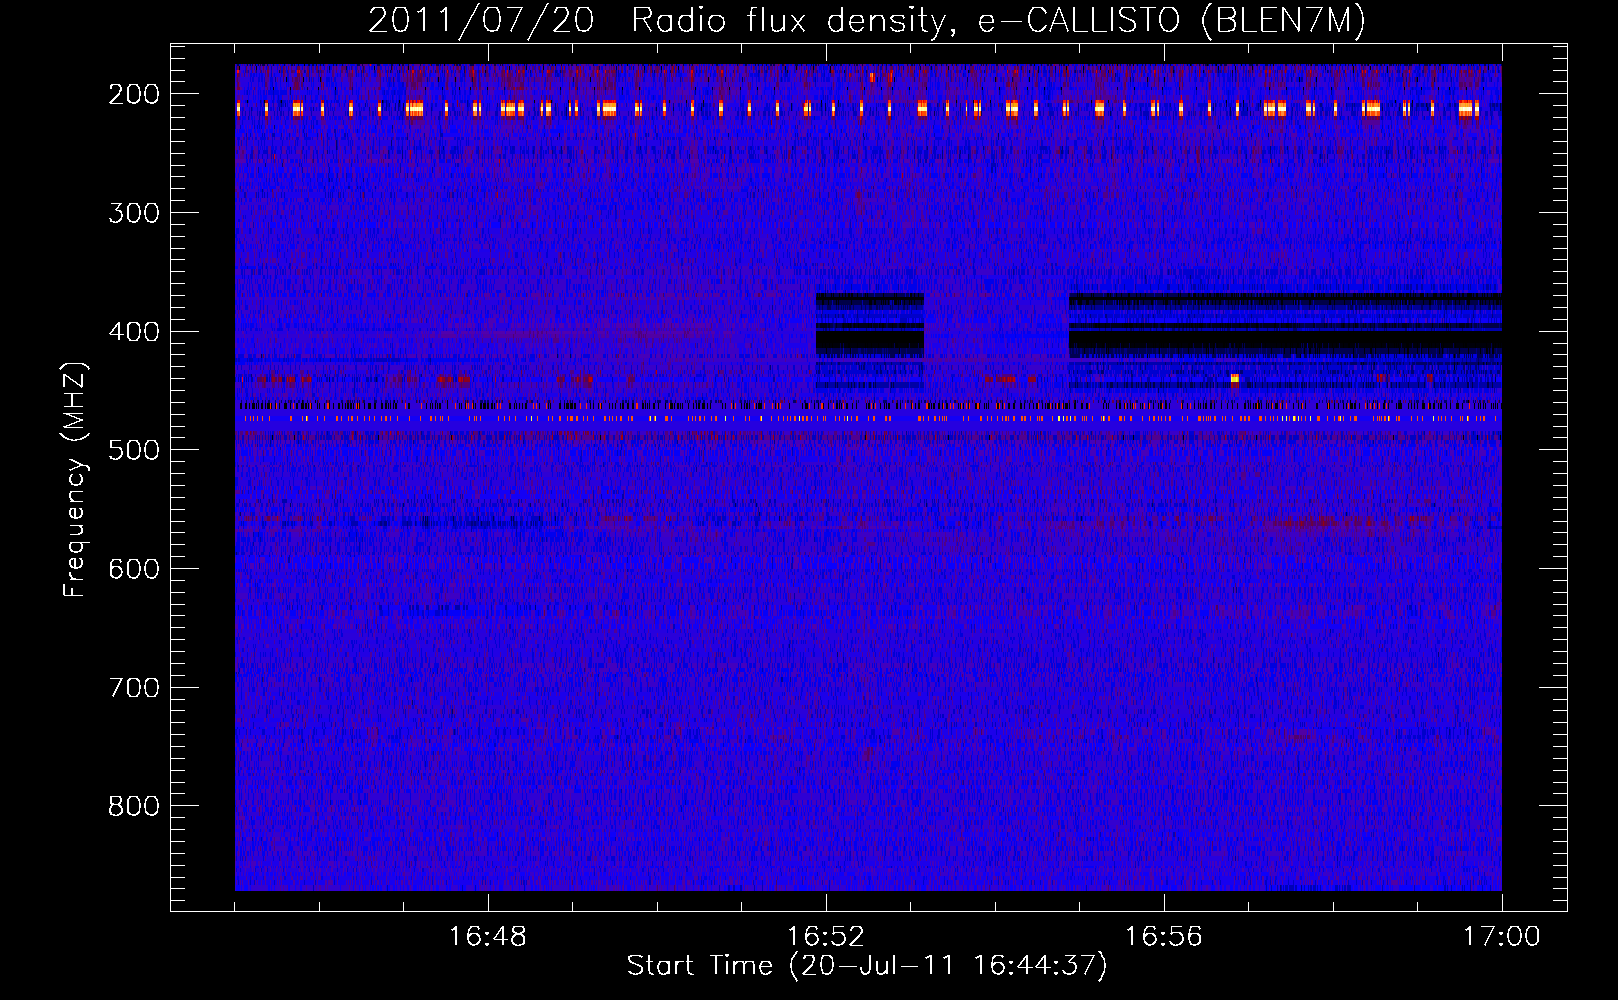Click the 'Start Time (20-Jul-11 16:44:37)' label
Screen dimensions: 1618x1000
(x=867, y=966)
